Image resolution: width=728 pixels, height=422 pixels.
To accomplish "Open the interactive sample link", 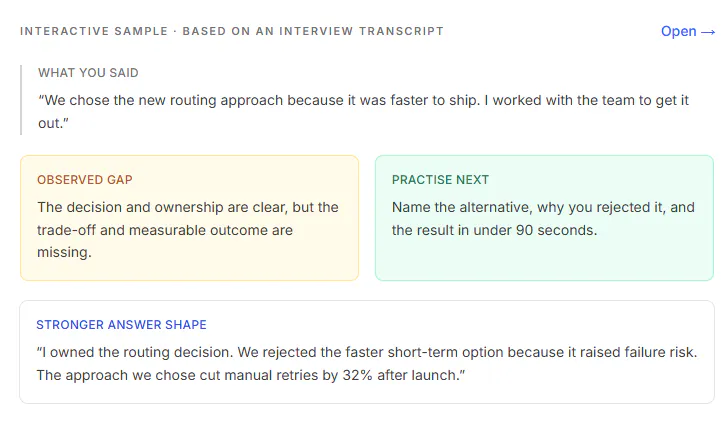I will pos(688,31).
